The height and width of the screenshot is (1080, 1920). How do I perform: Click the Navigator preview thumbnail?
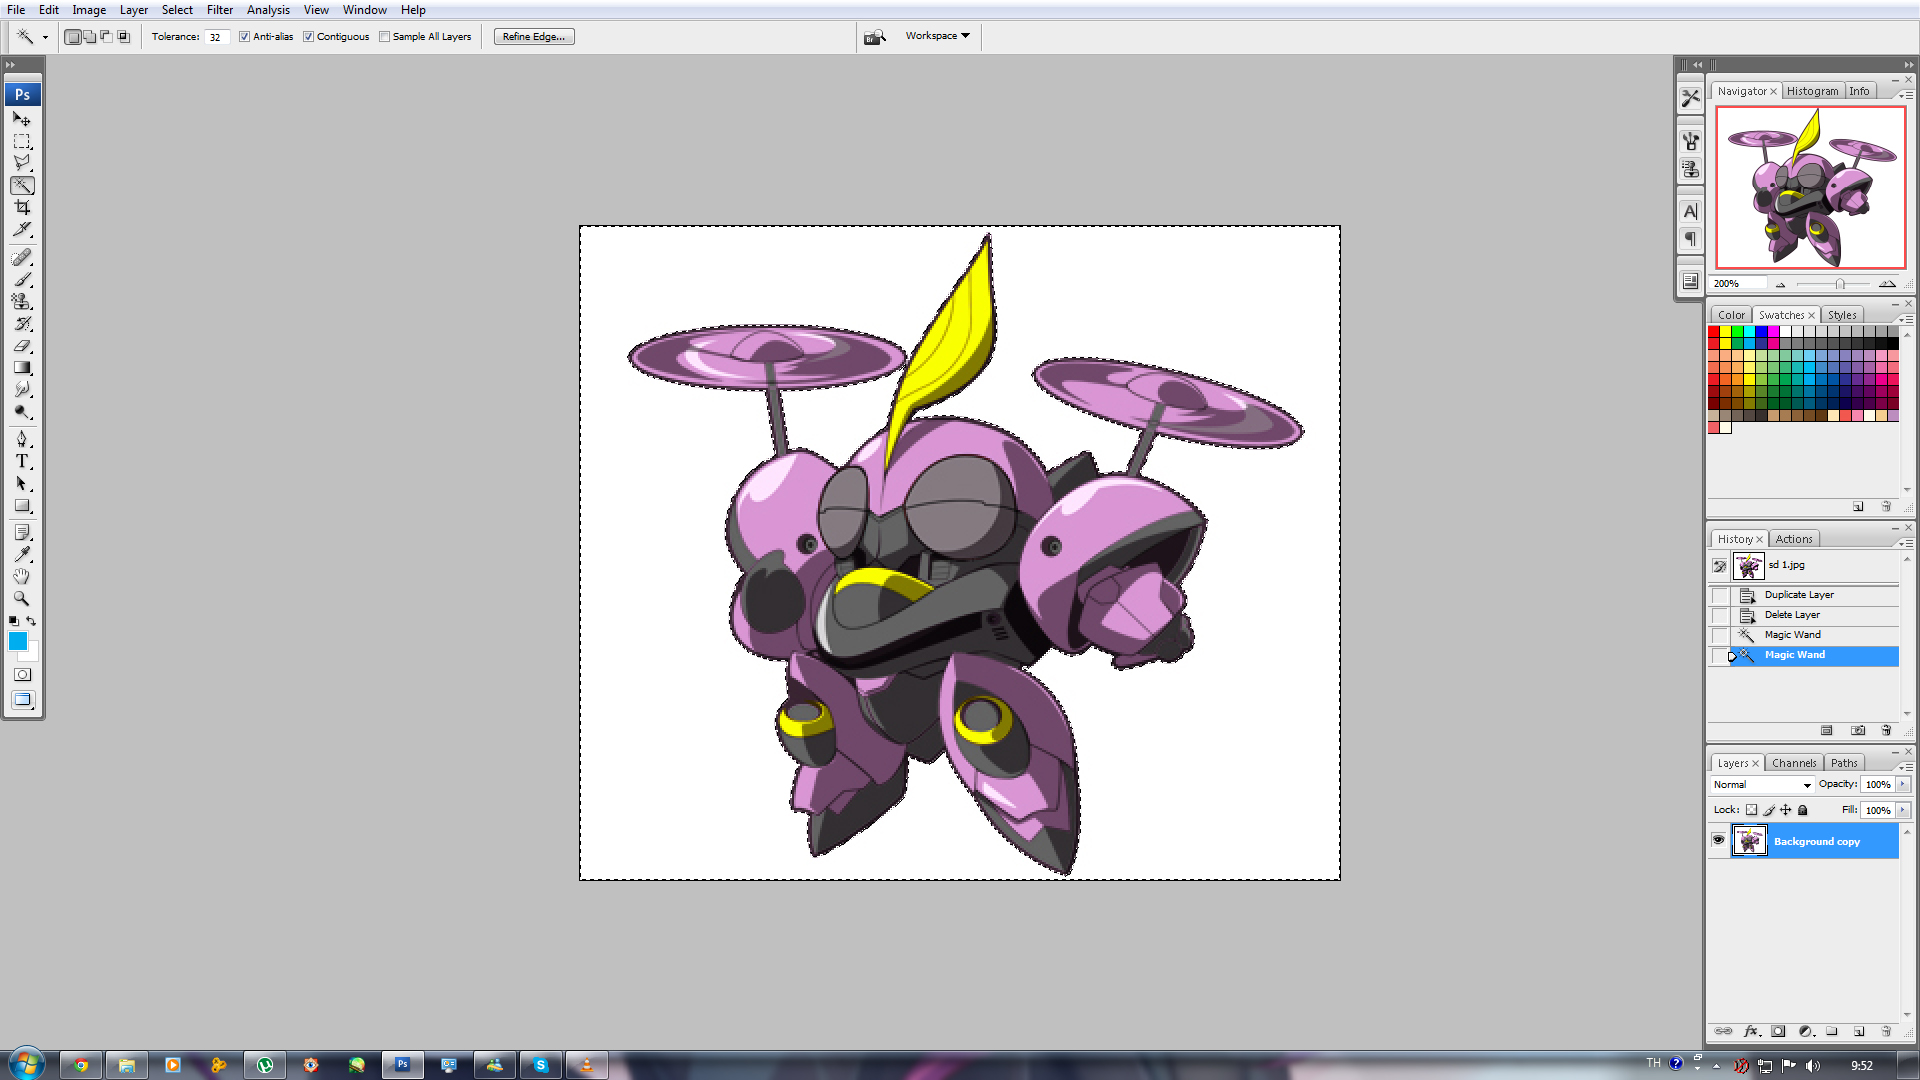tap(1810, 187)
